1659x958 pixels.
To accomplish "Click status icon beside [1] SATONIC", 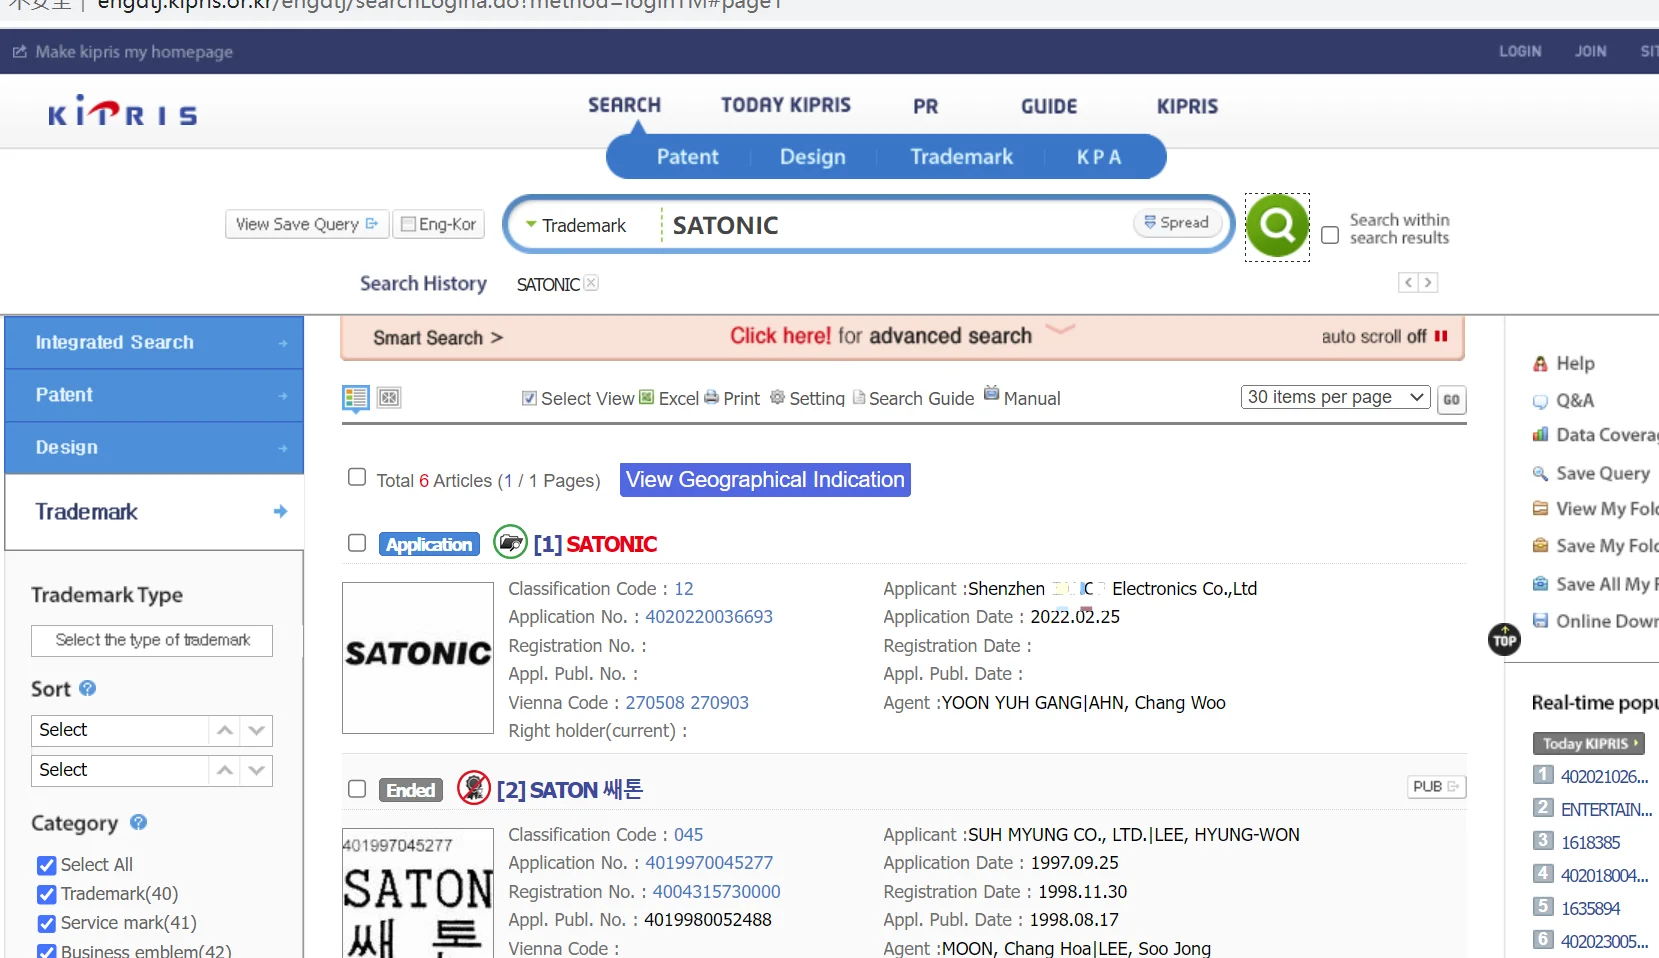I will click(511, 543).
